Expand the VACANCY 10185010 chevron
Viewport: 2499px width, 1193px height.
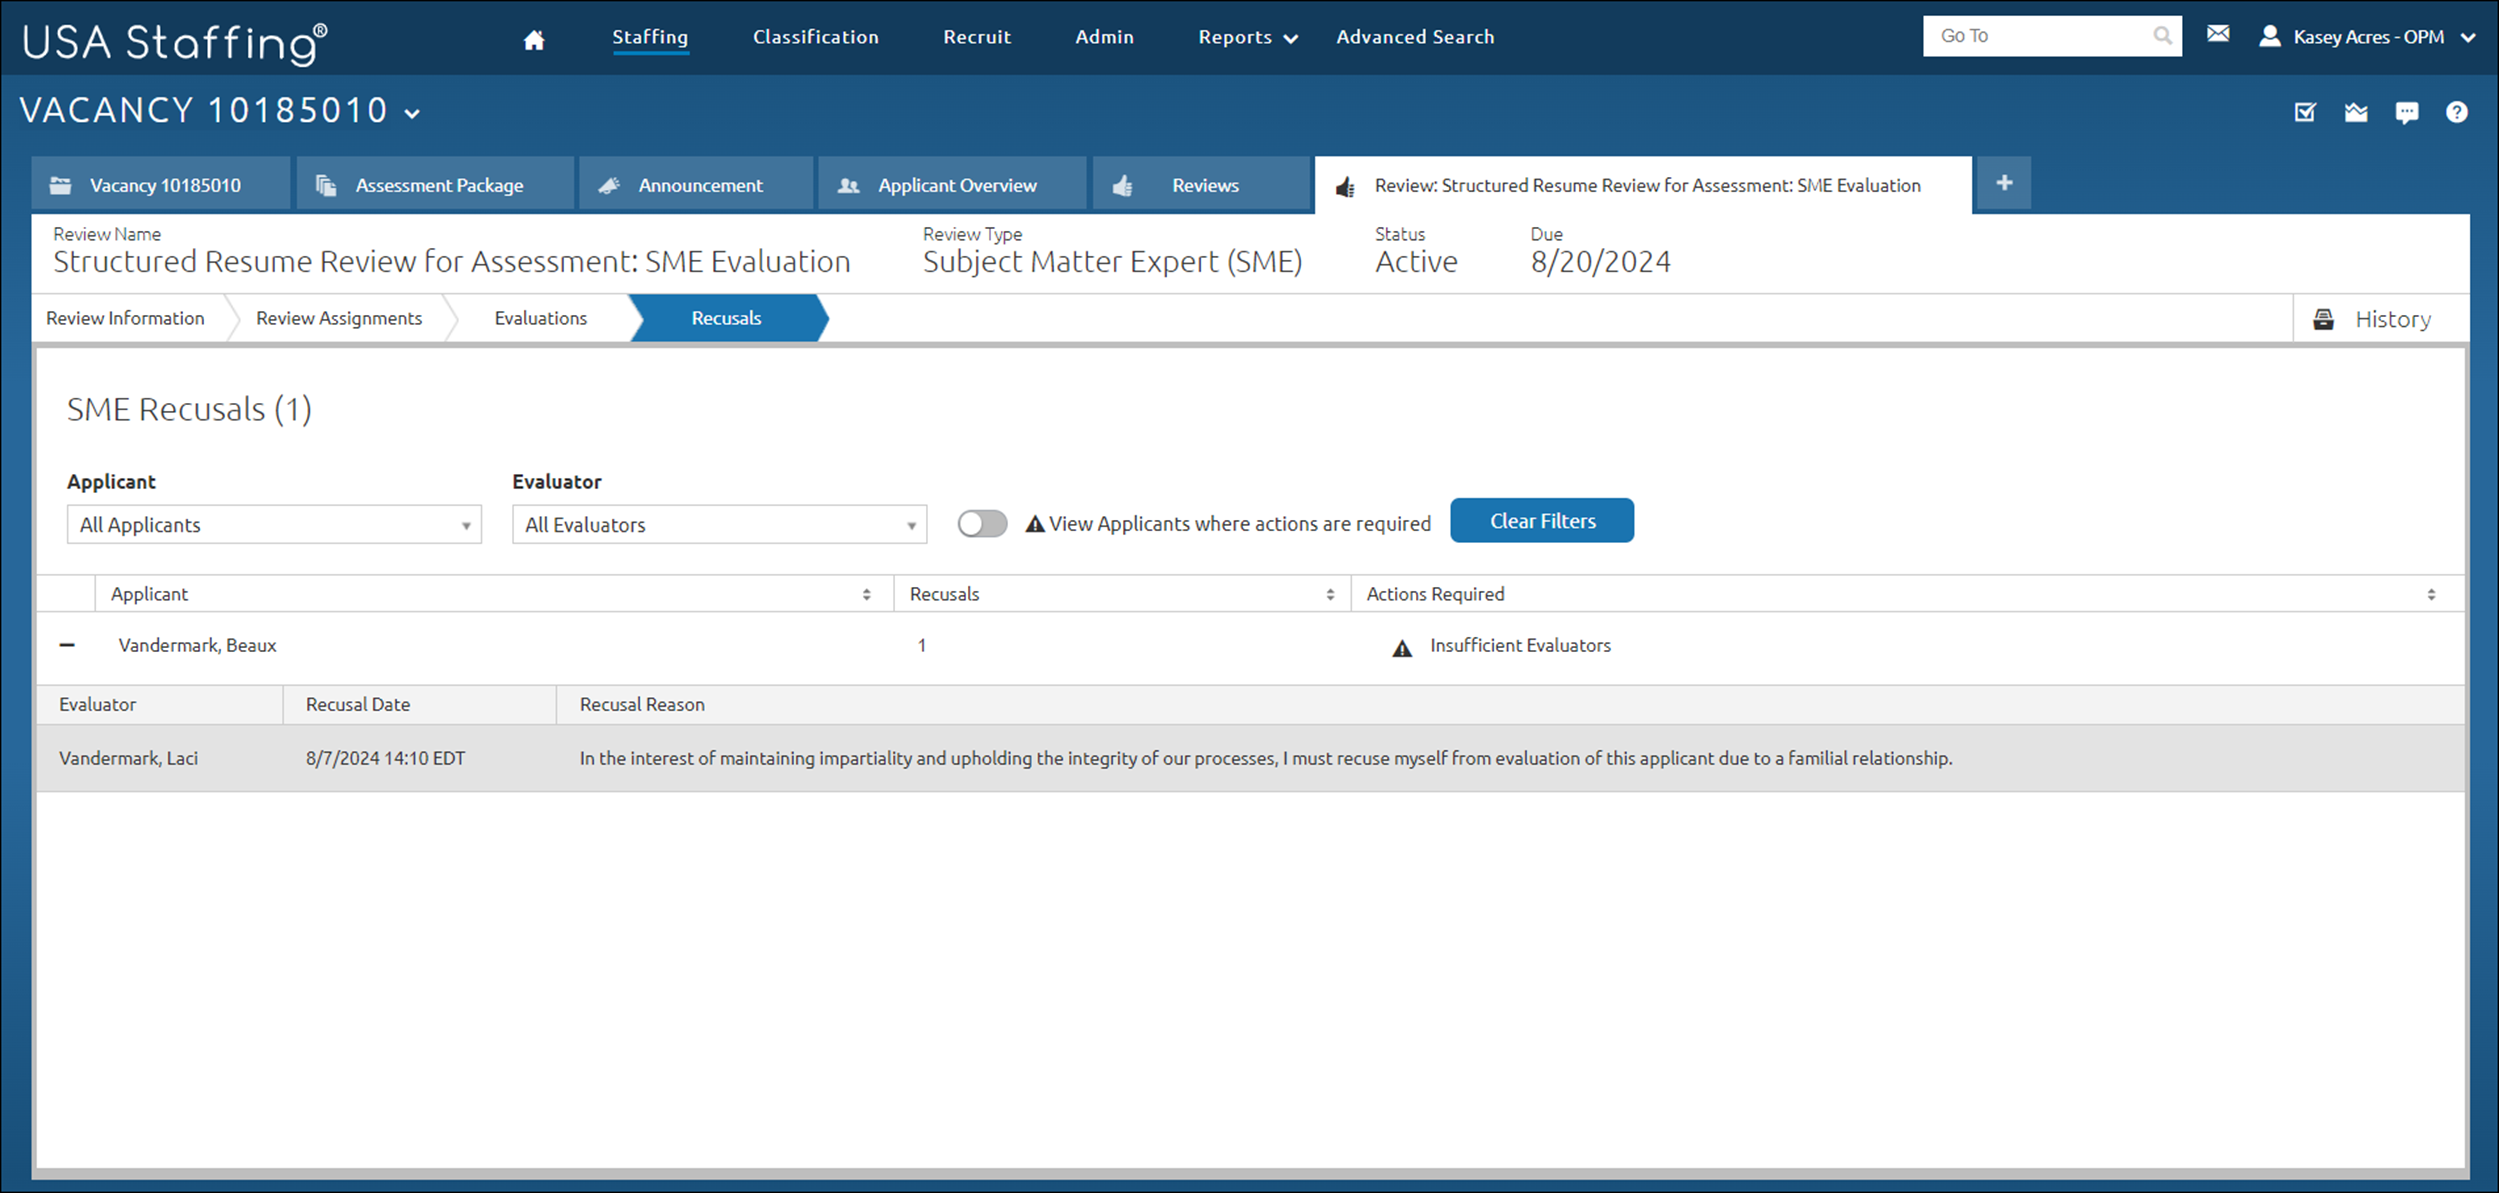point(411,113)
